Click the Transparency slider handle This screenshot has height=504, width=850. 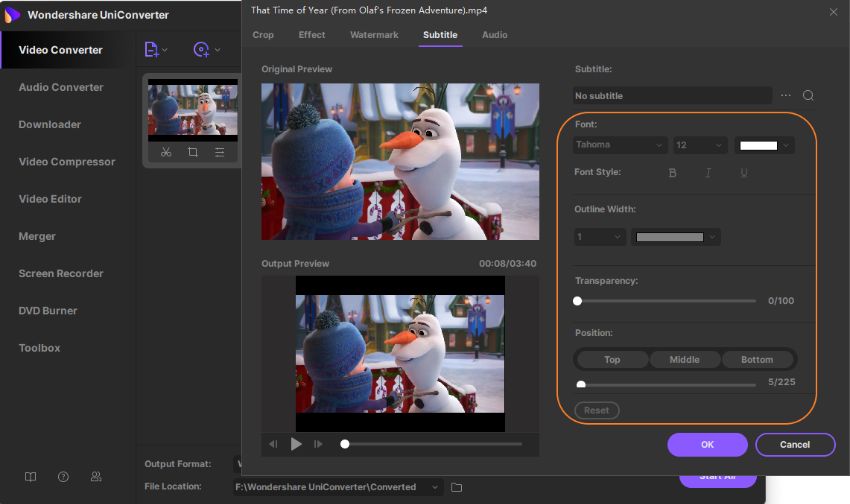[577, 301]
